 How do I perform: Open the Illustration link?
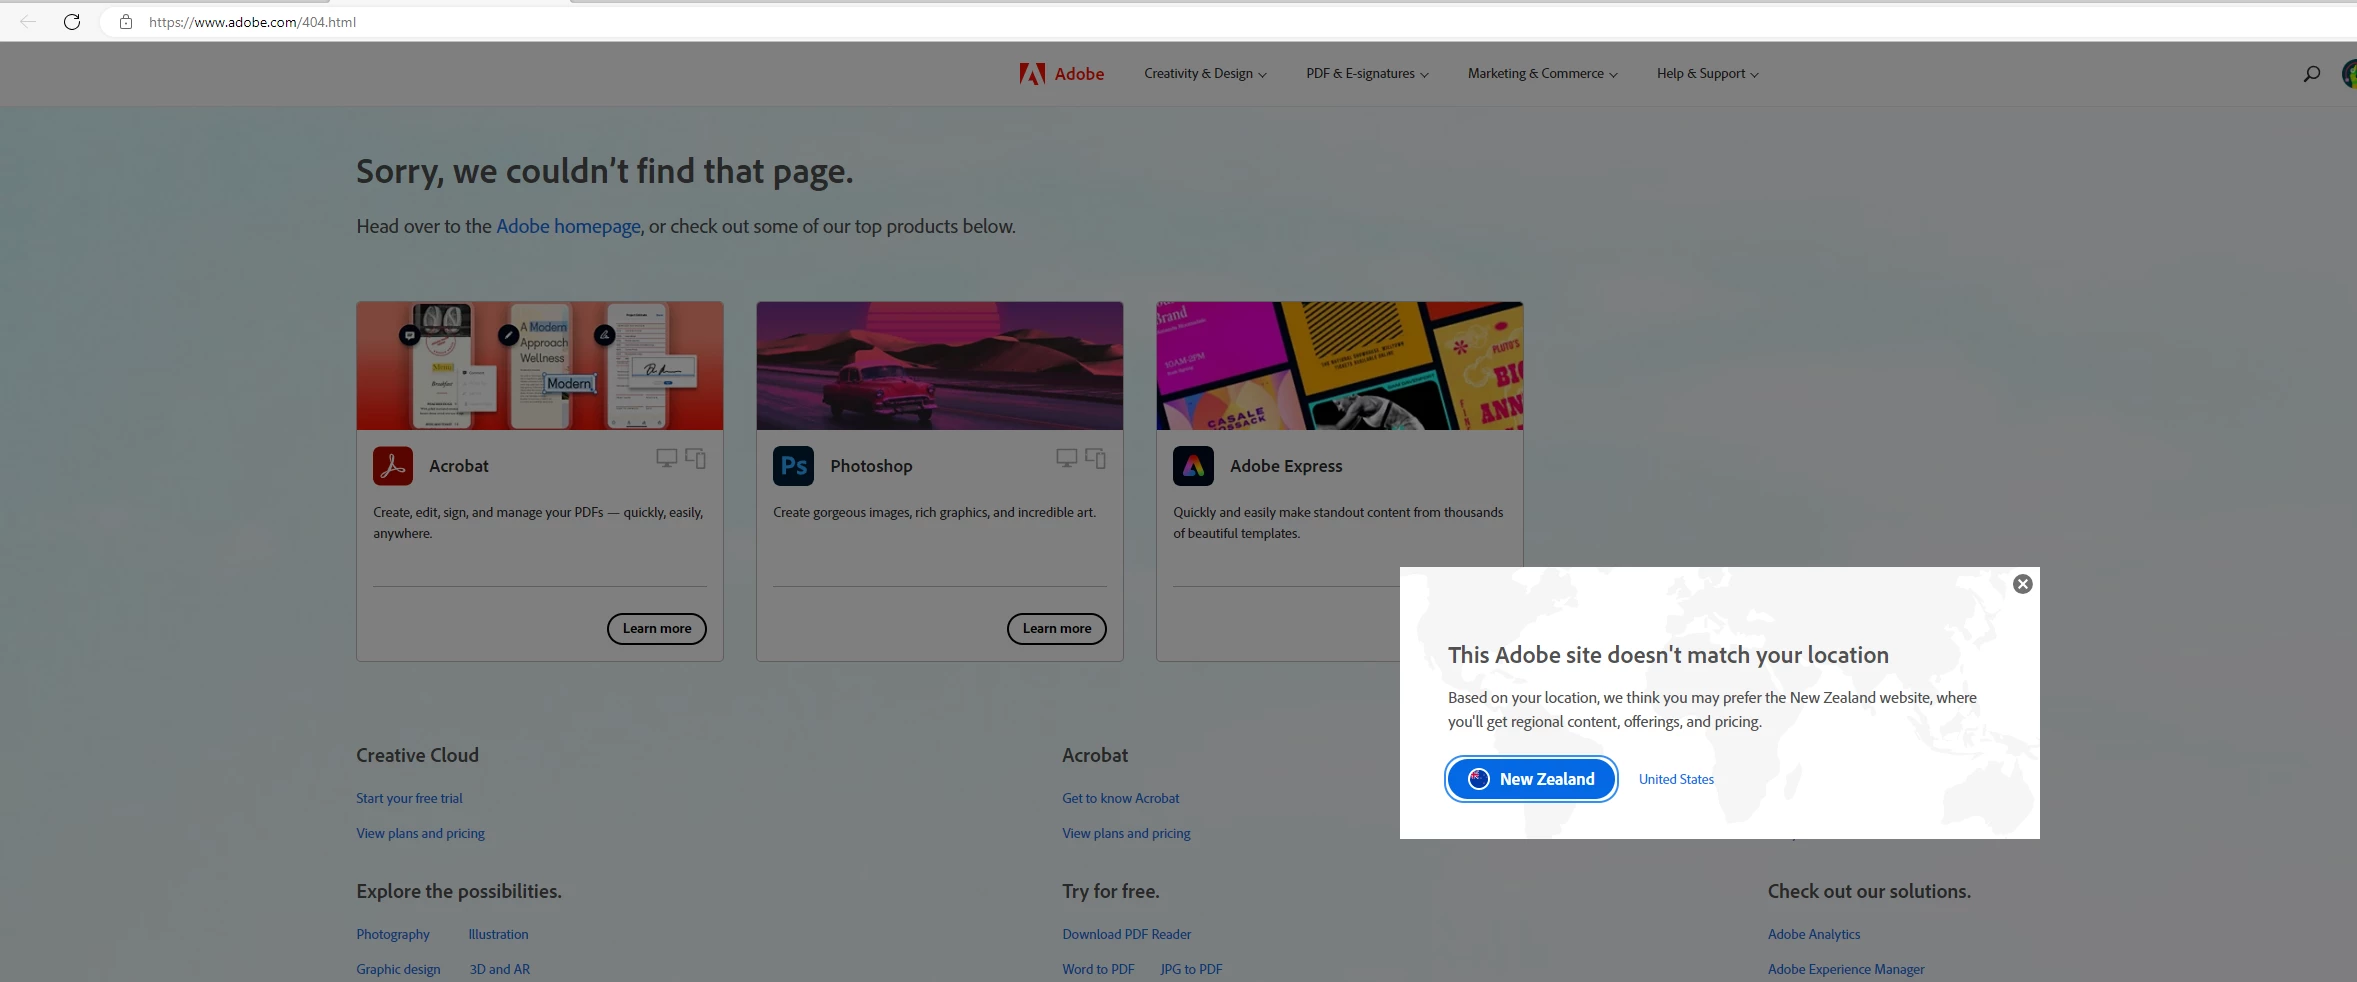click(498, 934)
